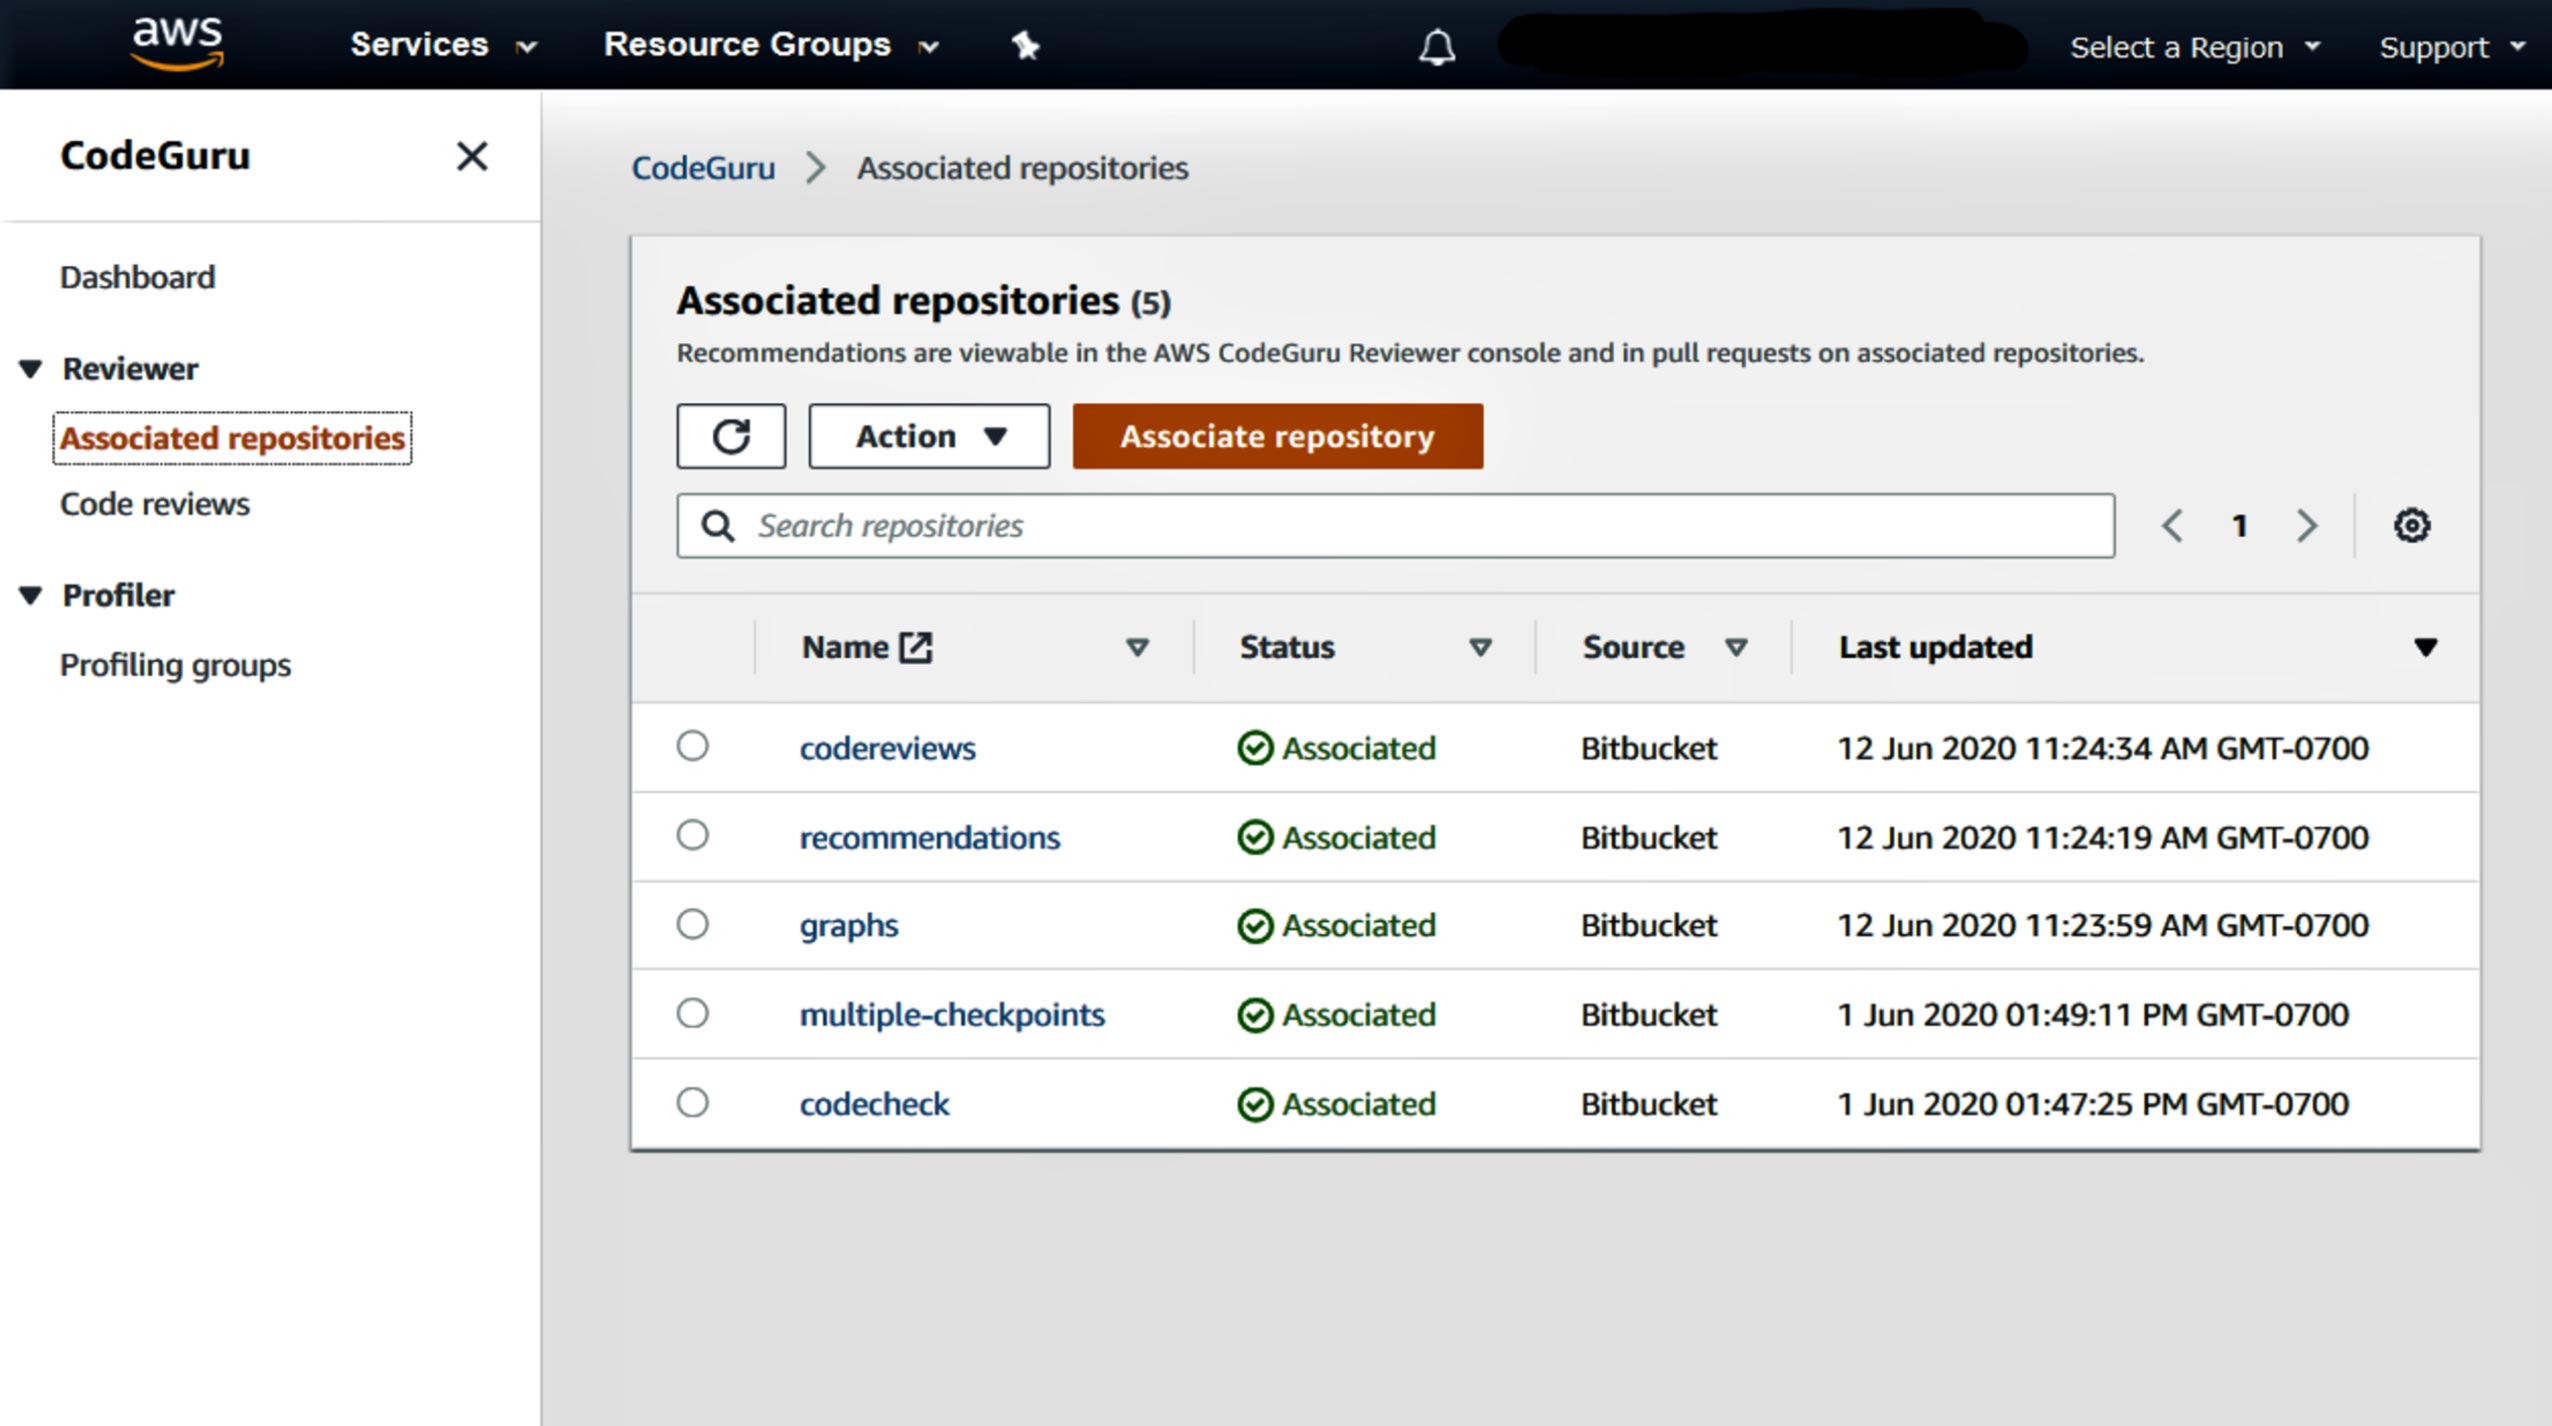Viewport: 2552px width, 1426px height.
Task: Click the AWS logo home icon
Action: [178, 44]
